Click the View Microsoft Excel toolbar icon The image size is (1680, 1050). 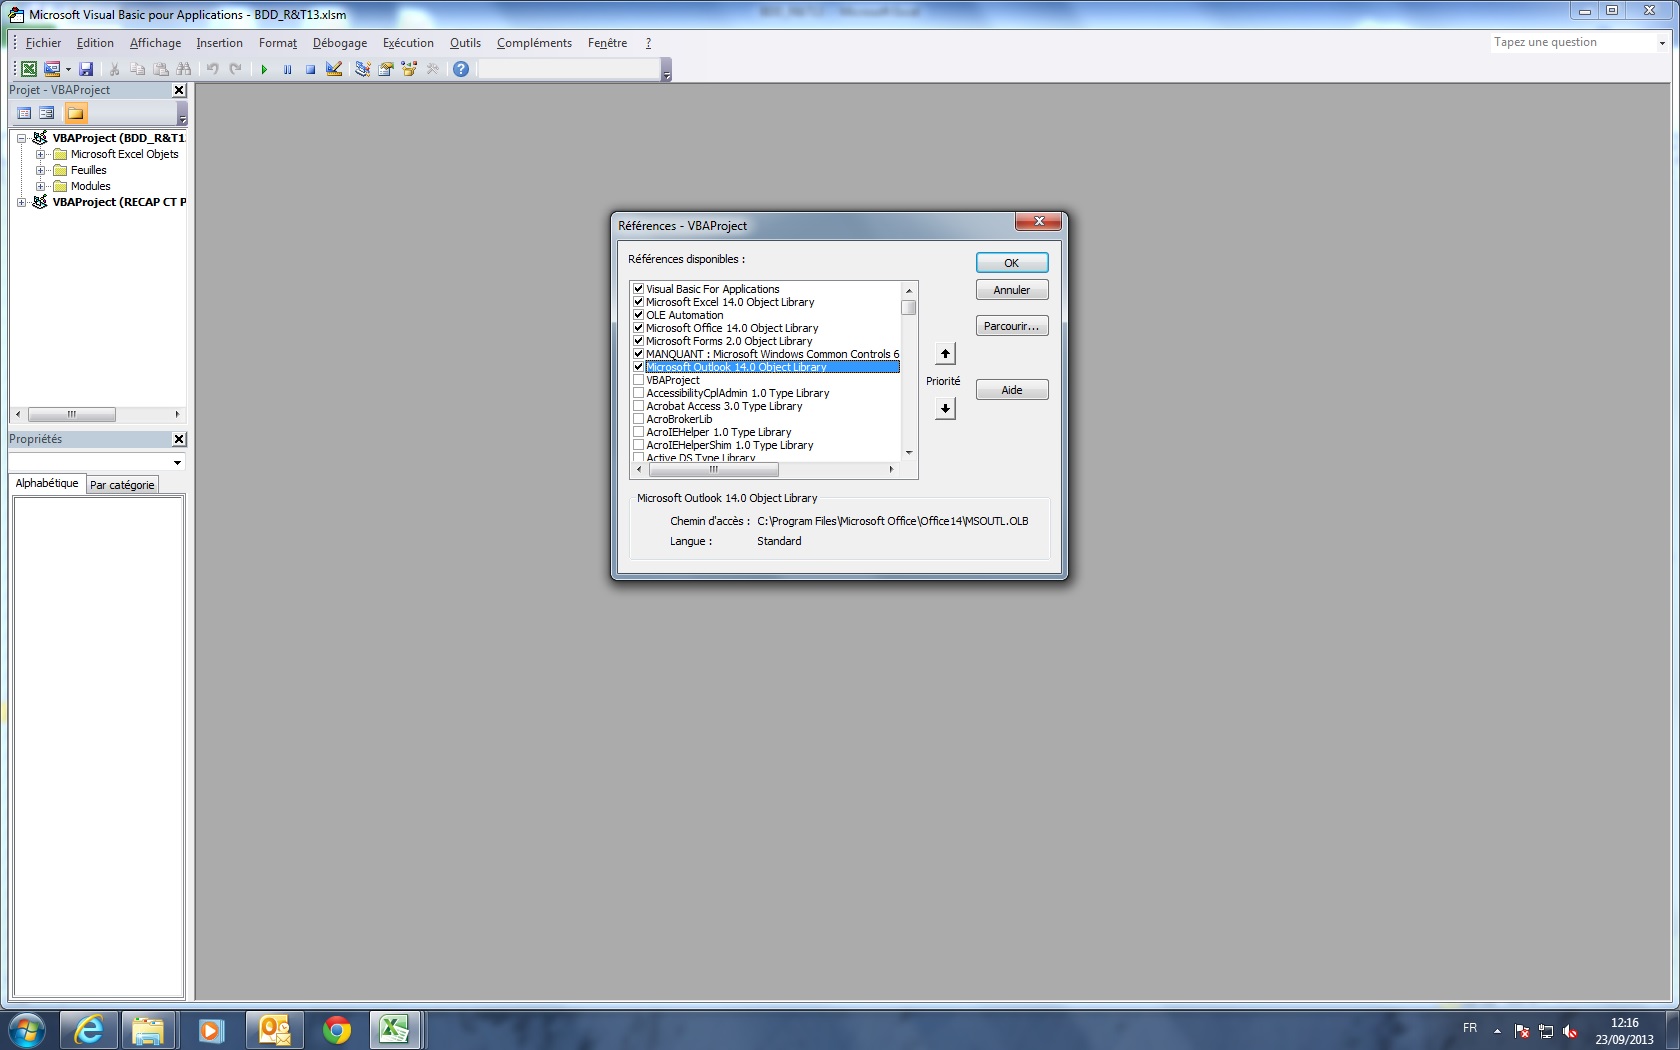[29, 69]
